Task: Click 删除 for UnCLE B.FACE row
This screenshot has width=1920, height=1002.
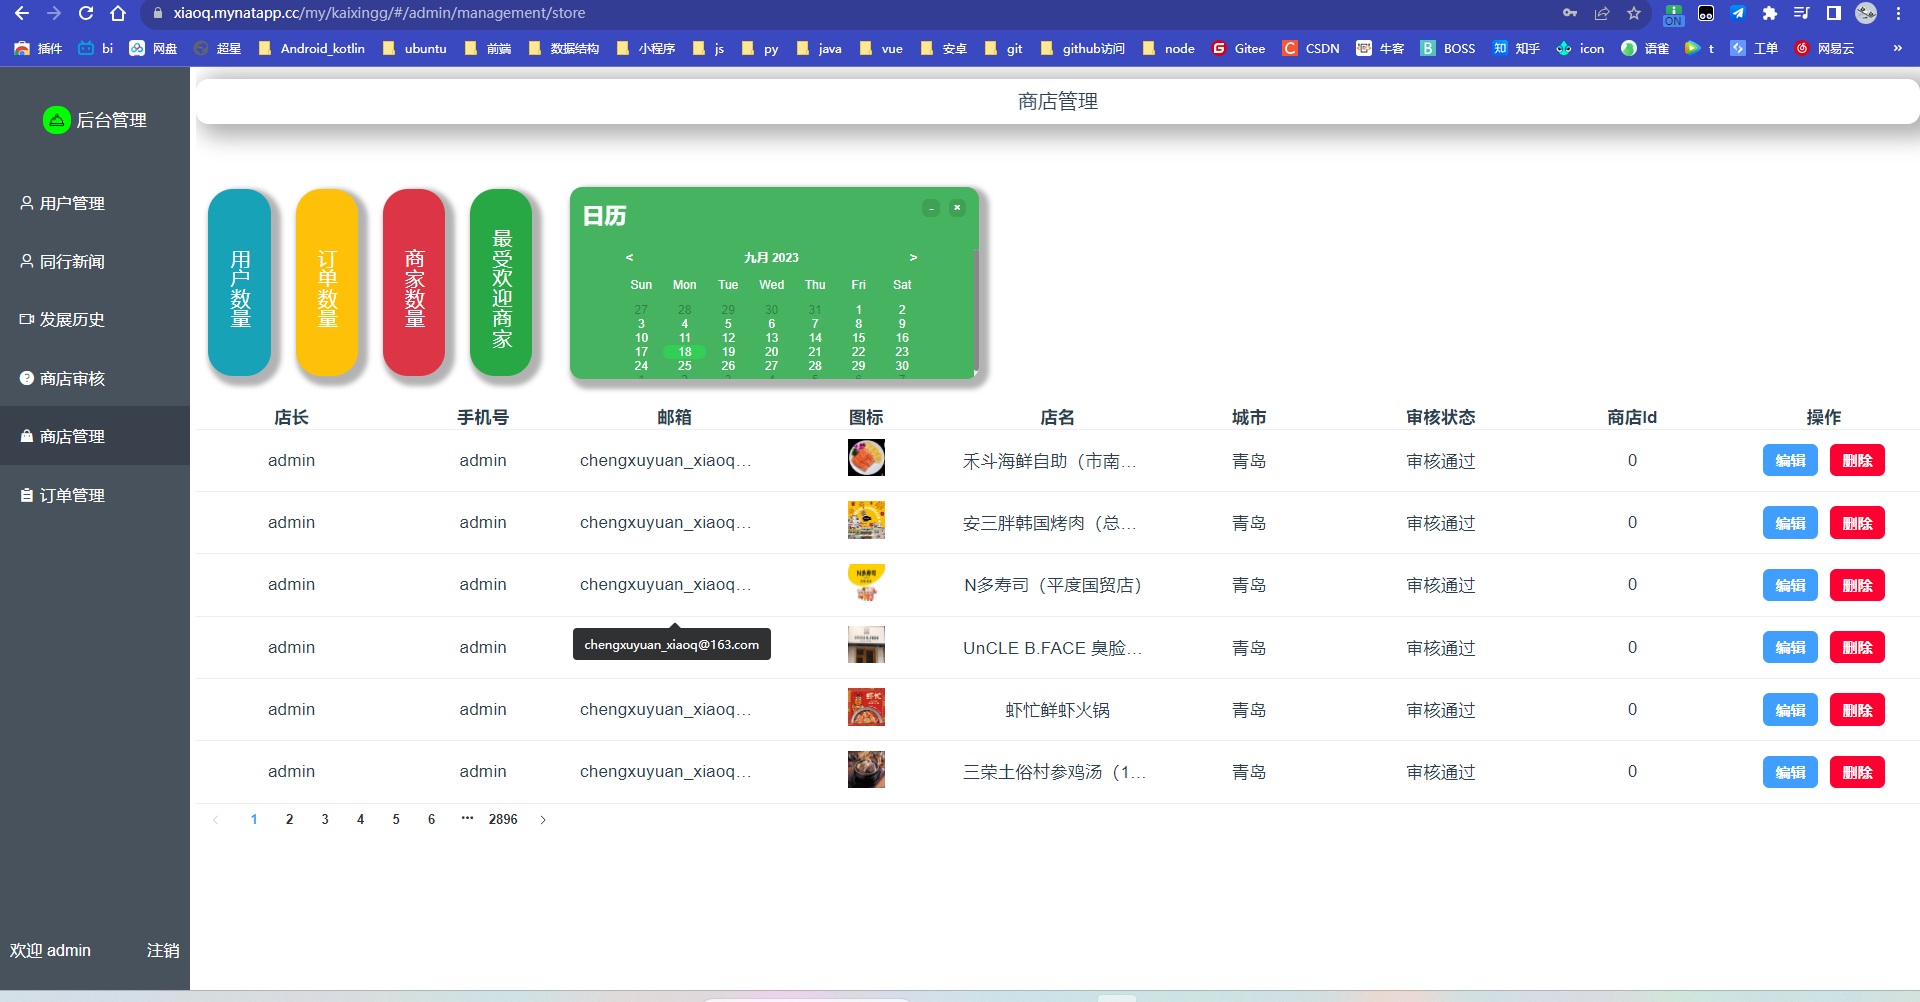Action: click(1857, 647)
